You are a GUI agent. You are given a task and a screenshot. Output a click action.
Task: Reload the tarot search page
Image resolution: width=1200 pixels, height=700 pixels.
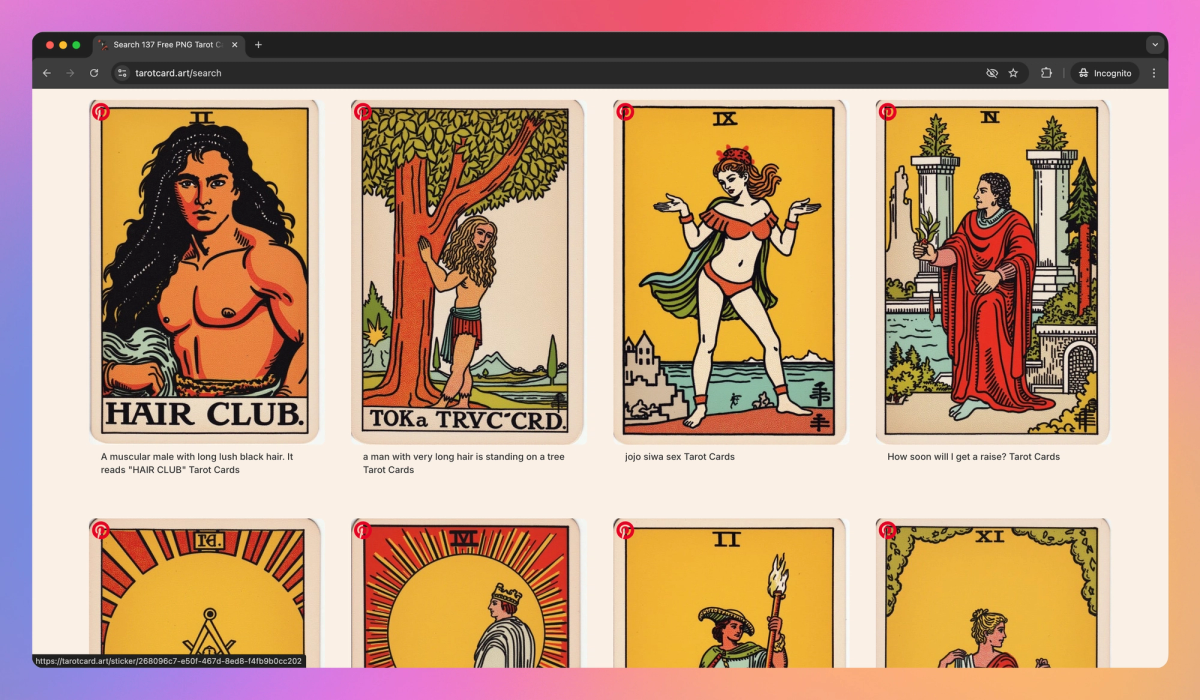pos(93,72)
